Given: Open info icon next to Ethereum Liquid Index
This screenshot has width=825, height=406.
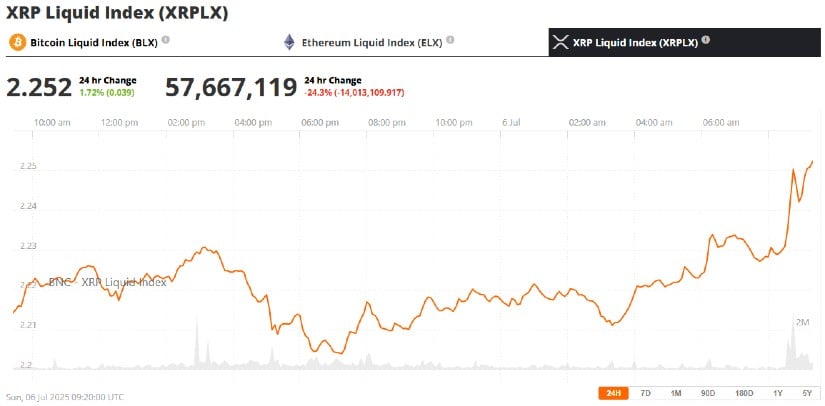Looking at the screenshot, I should click(450, 39).
